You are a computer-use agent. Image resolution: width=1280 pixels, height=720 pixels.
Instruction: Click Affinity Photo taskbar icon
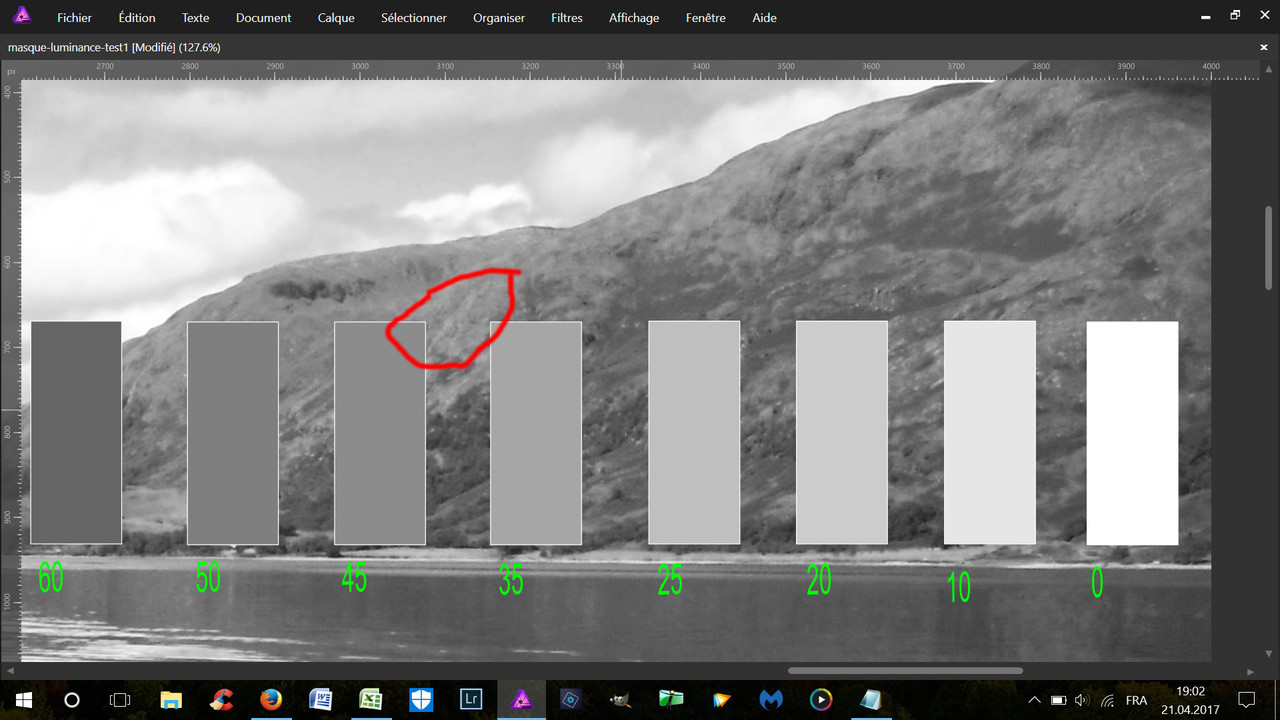[521, 700]
